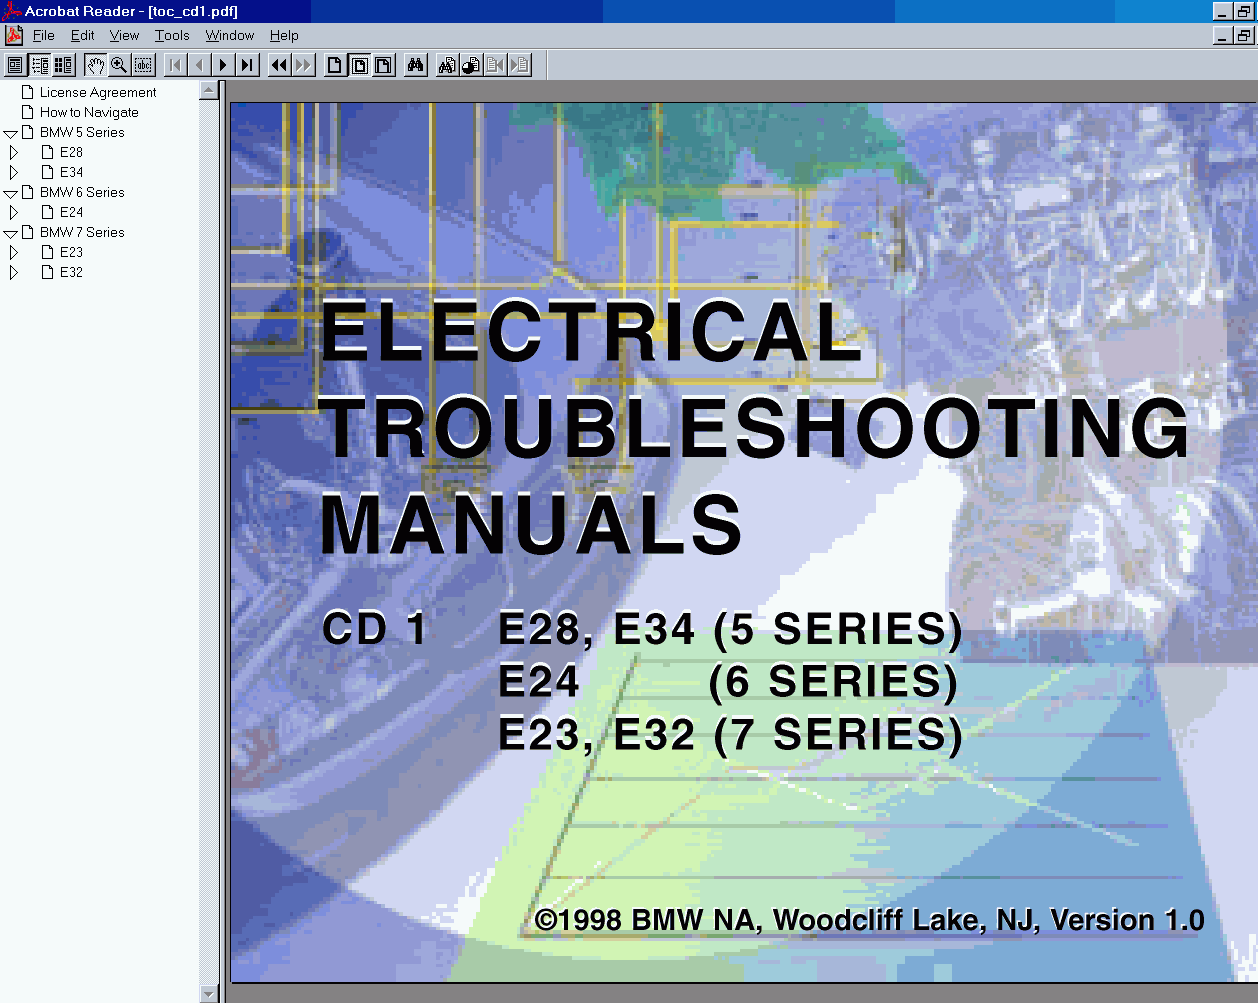The width and height of the screenshot is (1258, 1003).
Task: Open the Search query tool
Action: coord(447,65)
